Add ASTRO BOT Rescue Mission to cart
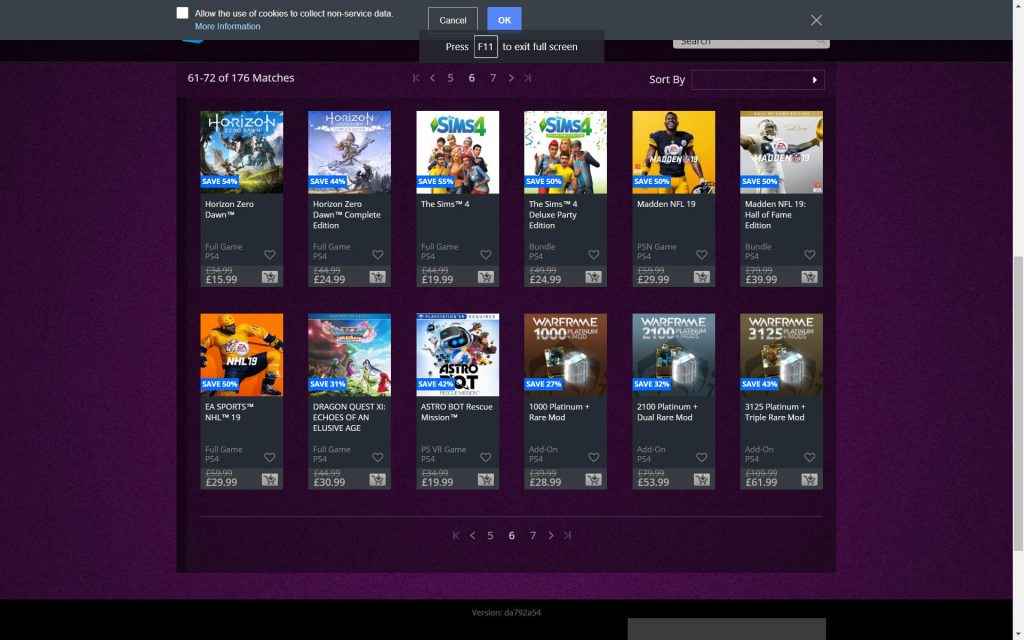The image size is (1024, 640). pyautogui.click(x=486, y=480)
